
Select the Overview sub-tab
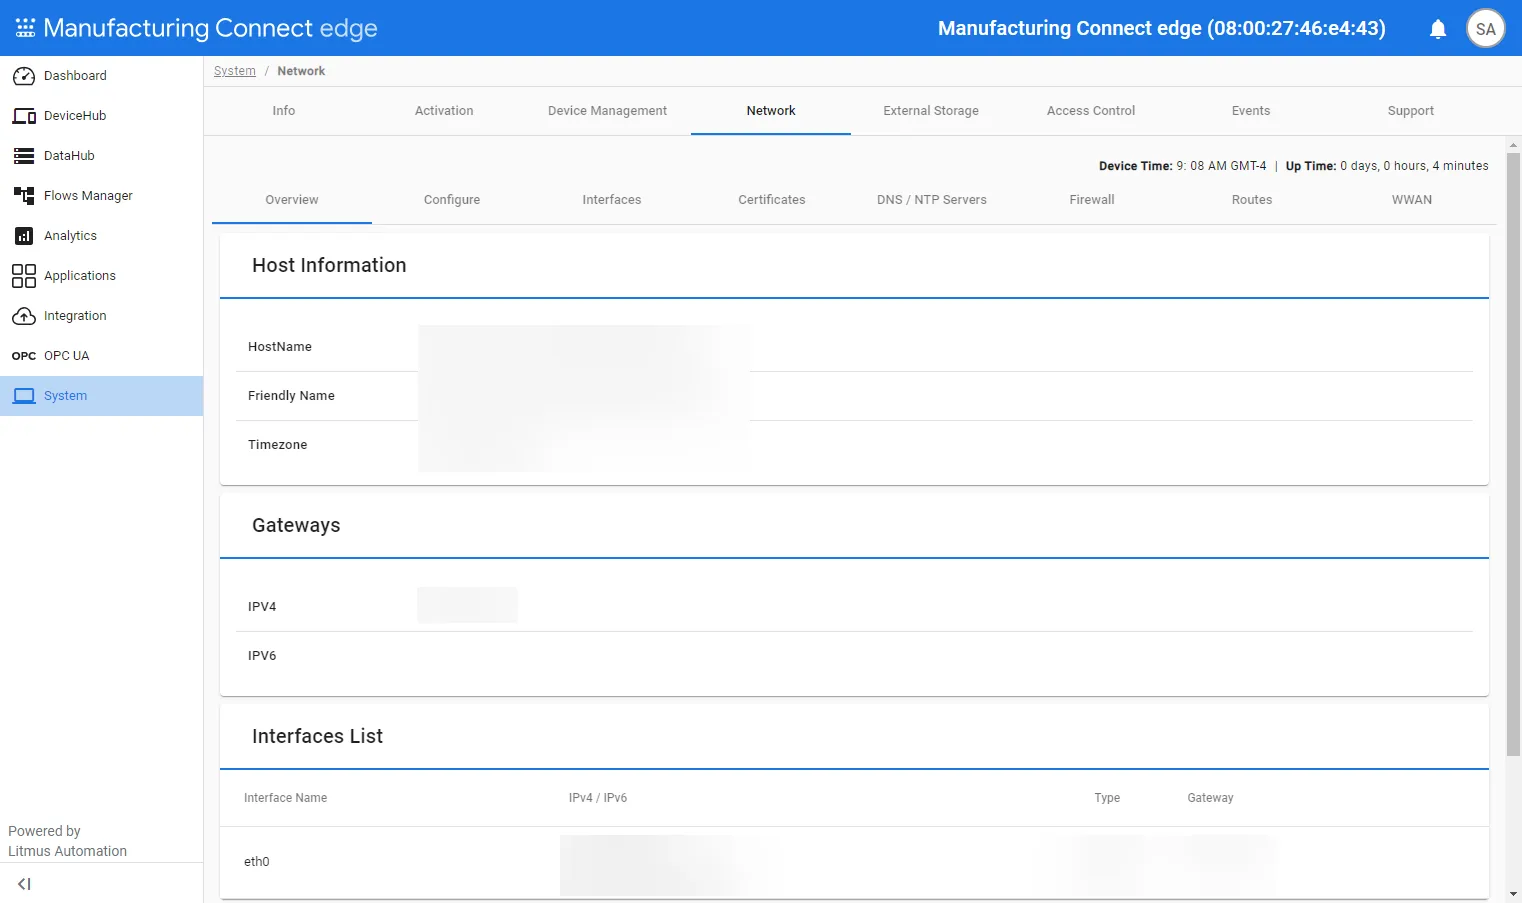click(292, 200)
